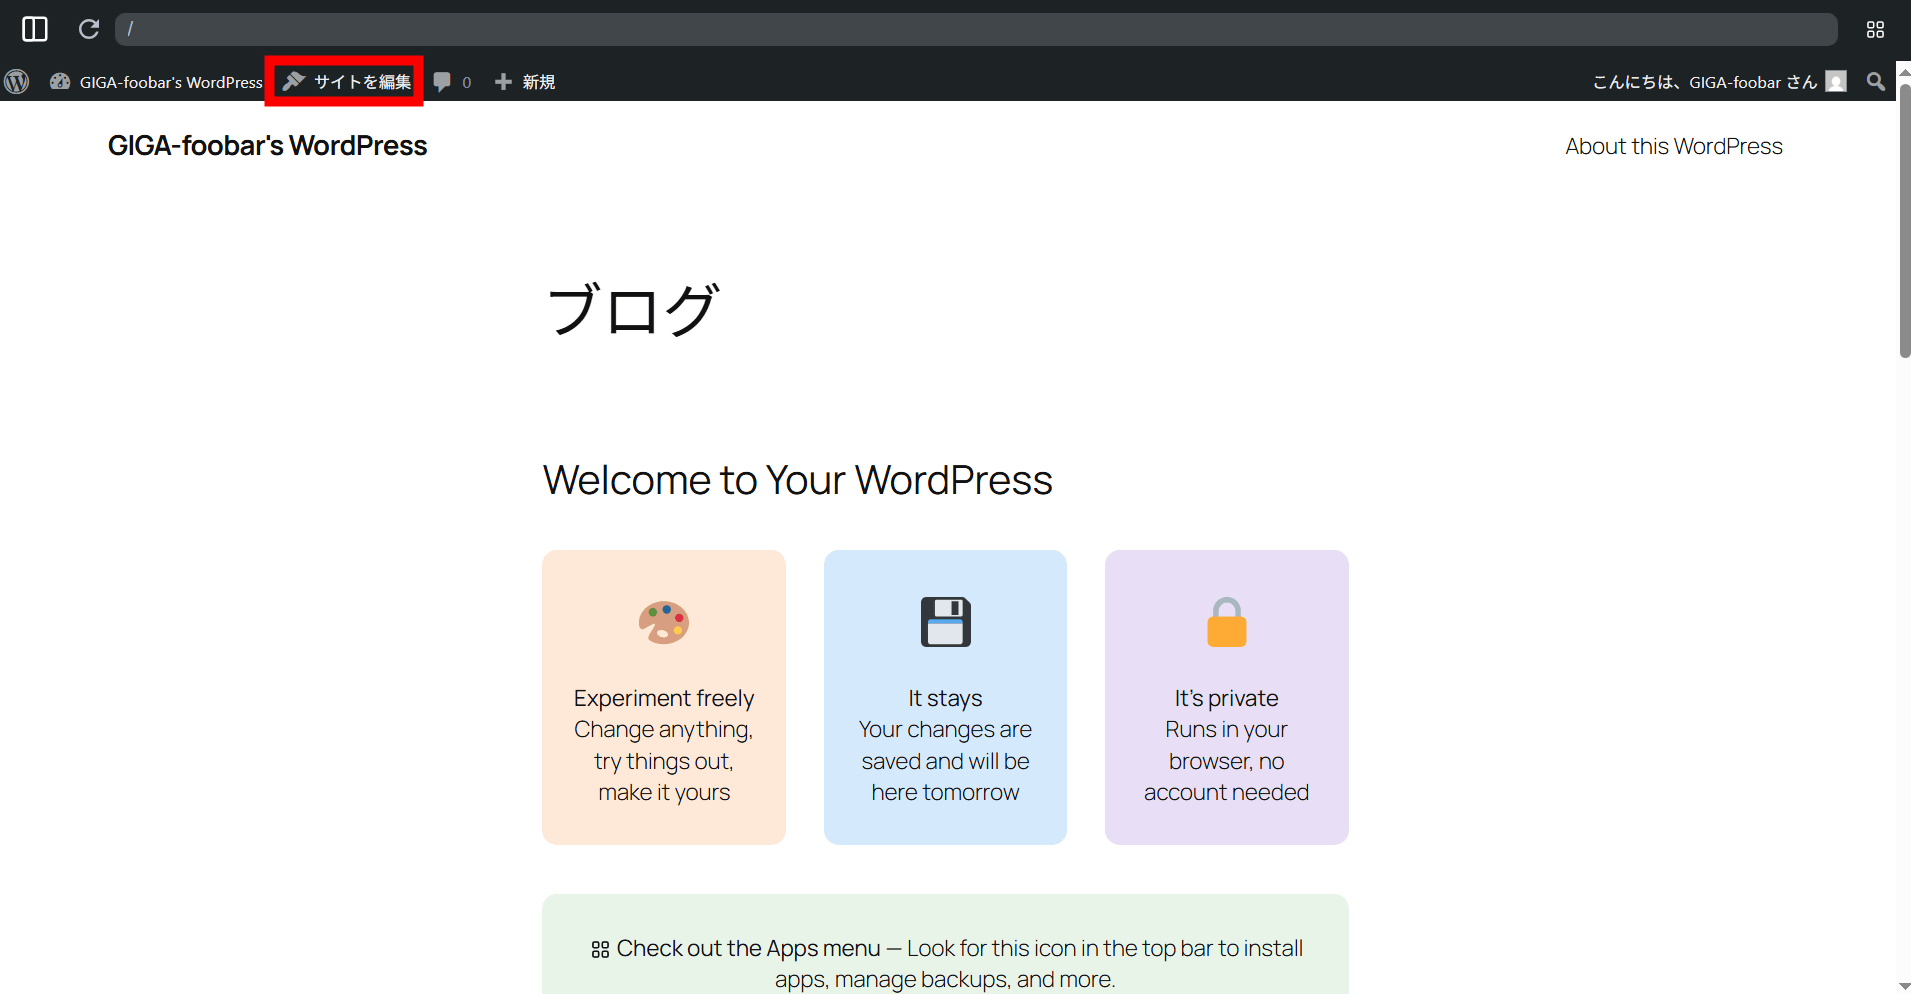This screenshot has width=1911, height=994.
Task: Click the scrollbar down arrow
Action: [x=1904, y=986]
